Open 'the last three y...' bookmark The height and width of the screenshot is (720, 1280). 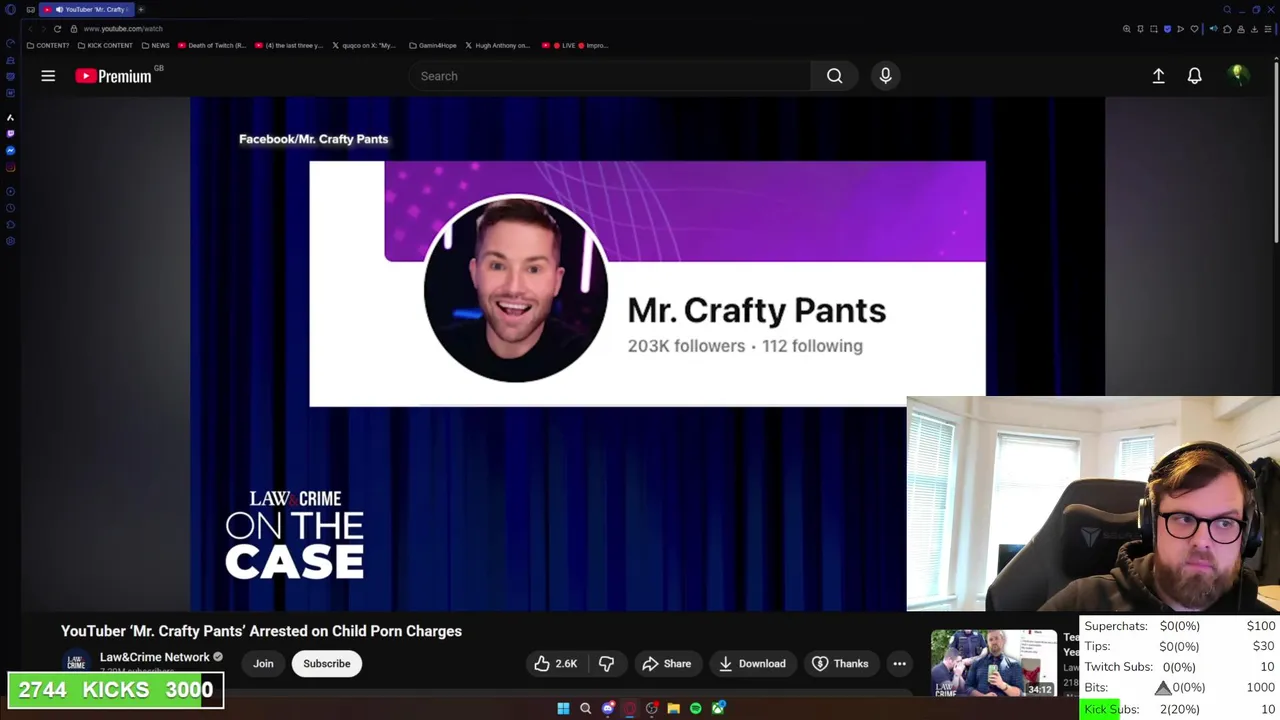[x=289, y=45]
